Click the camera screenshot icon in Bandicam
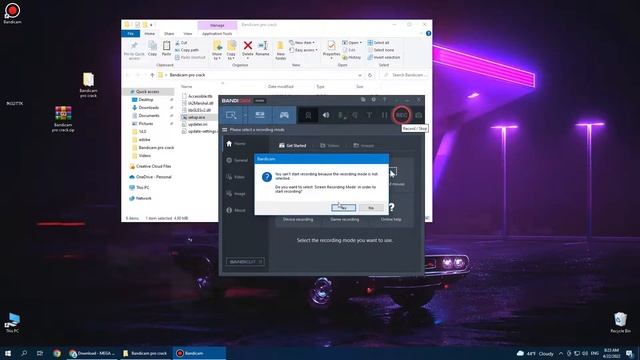Image resolution: width=640 pixels, height=360 pixels. pos(418,116)
